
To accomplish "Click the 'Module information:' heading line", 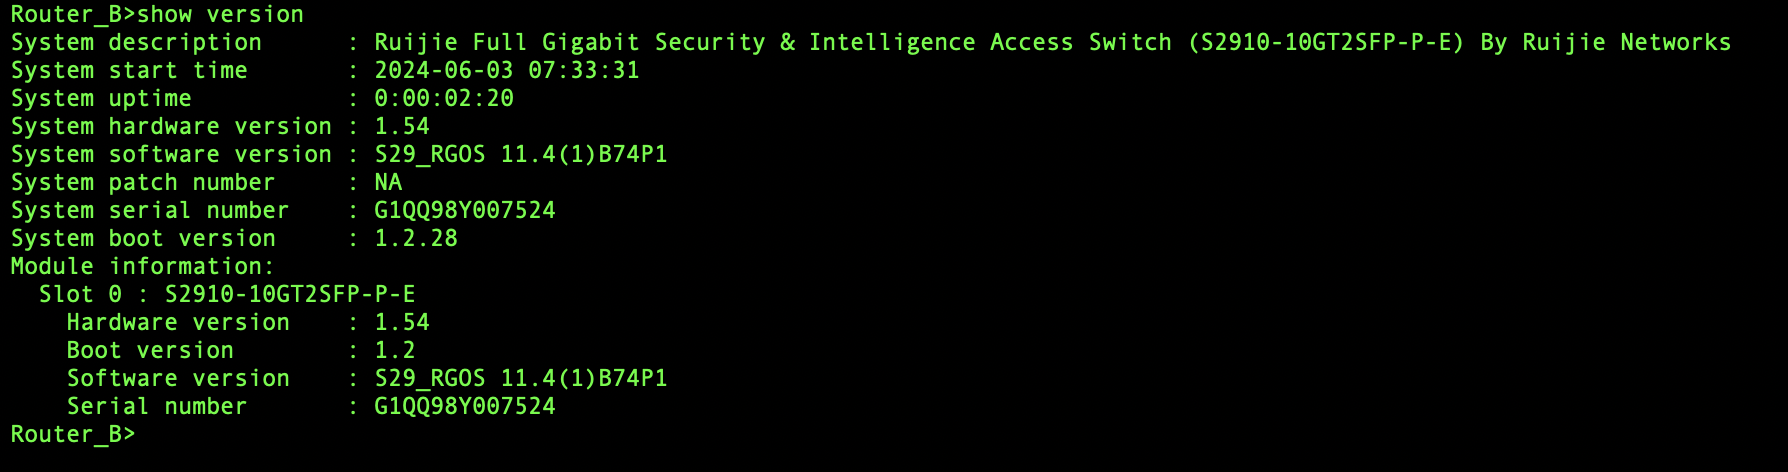I will coord(142,266).
